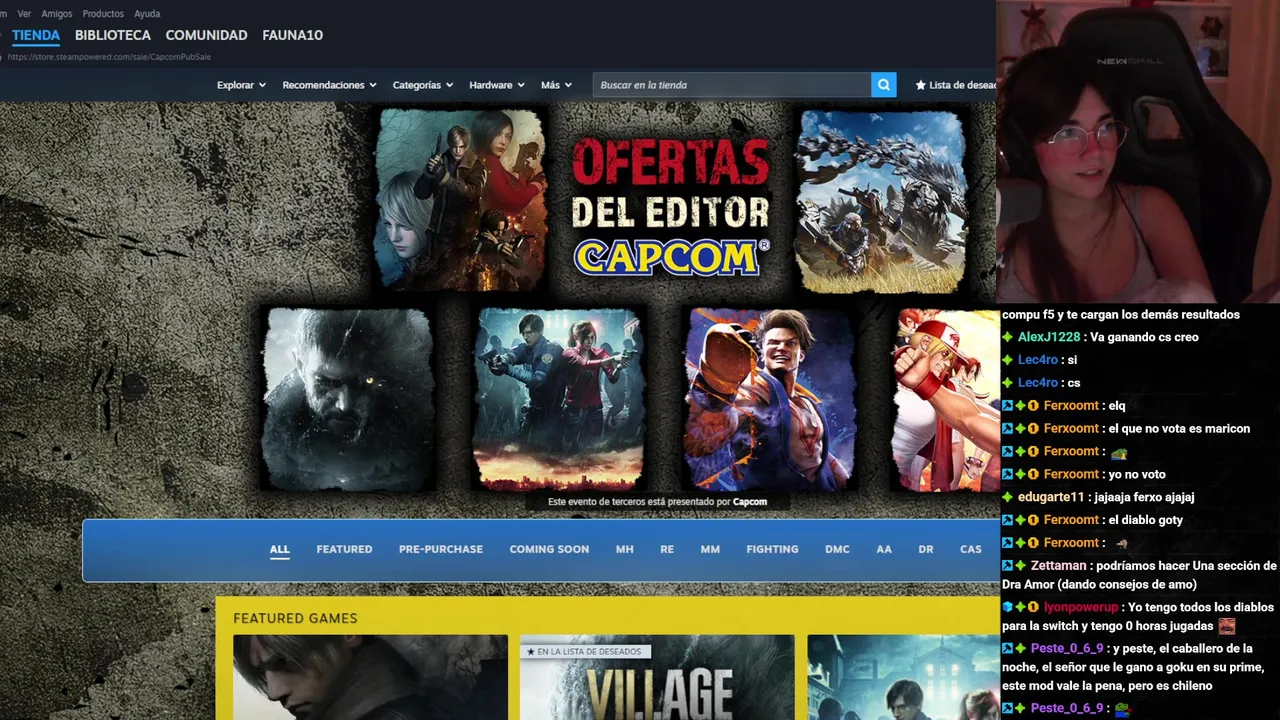The width and height of the screenshot is (1280, 720).
Task: Select the MM filter tab
Action: point(710,549)
